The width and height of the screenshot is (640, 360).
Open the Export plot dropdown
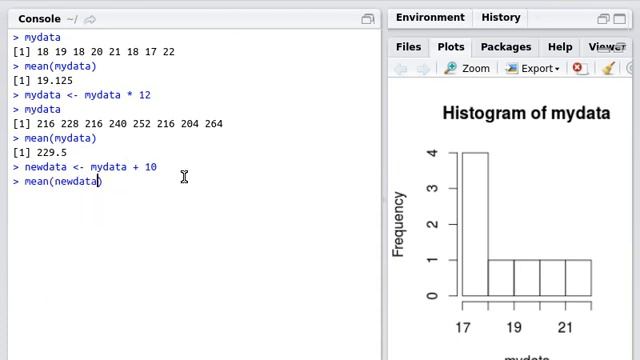[x=532, y=68]
